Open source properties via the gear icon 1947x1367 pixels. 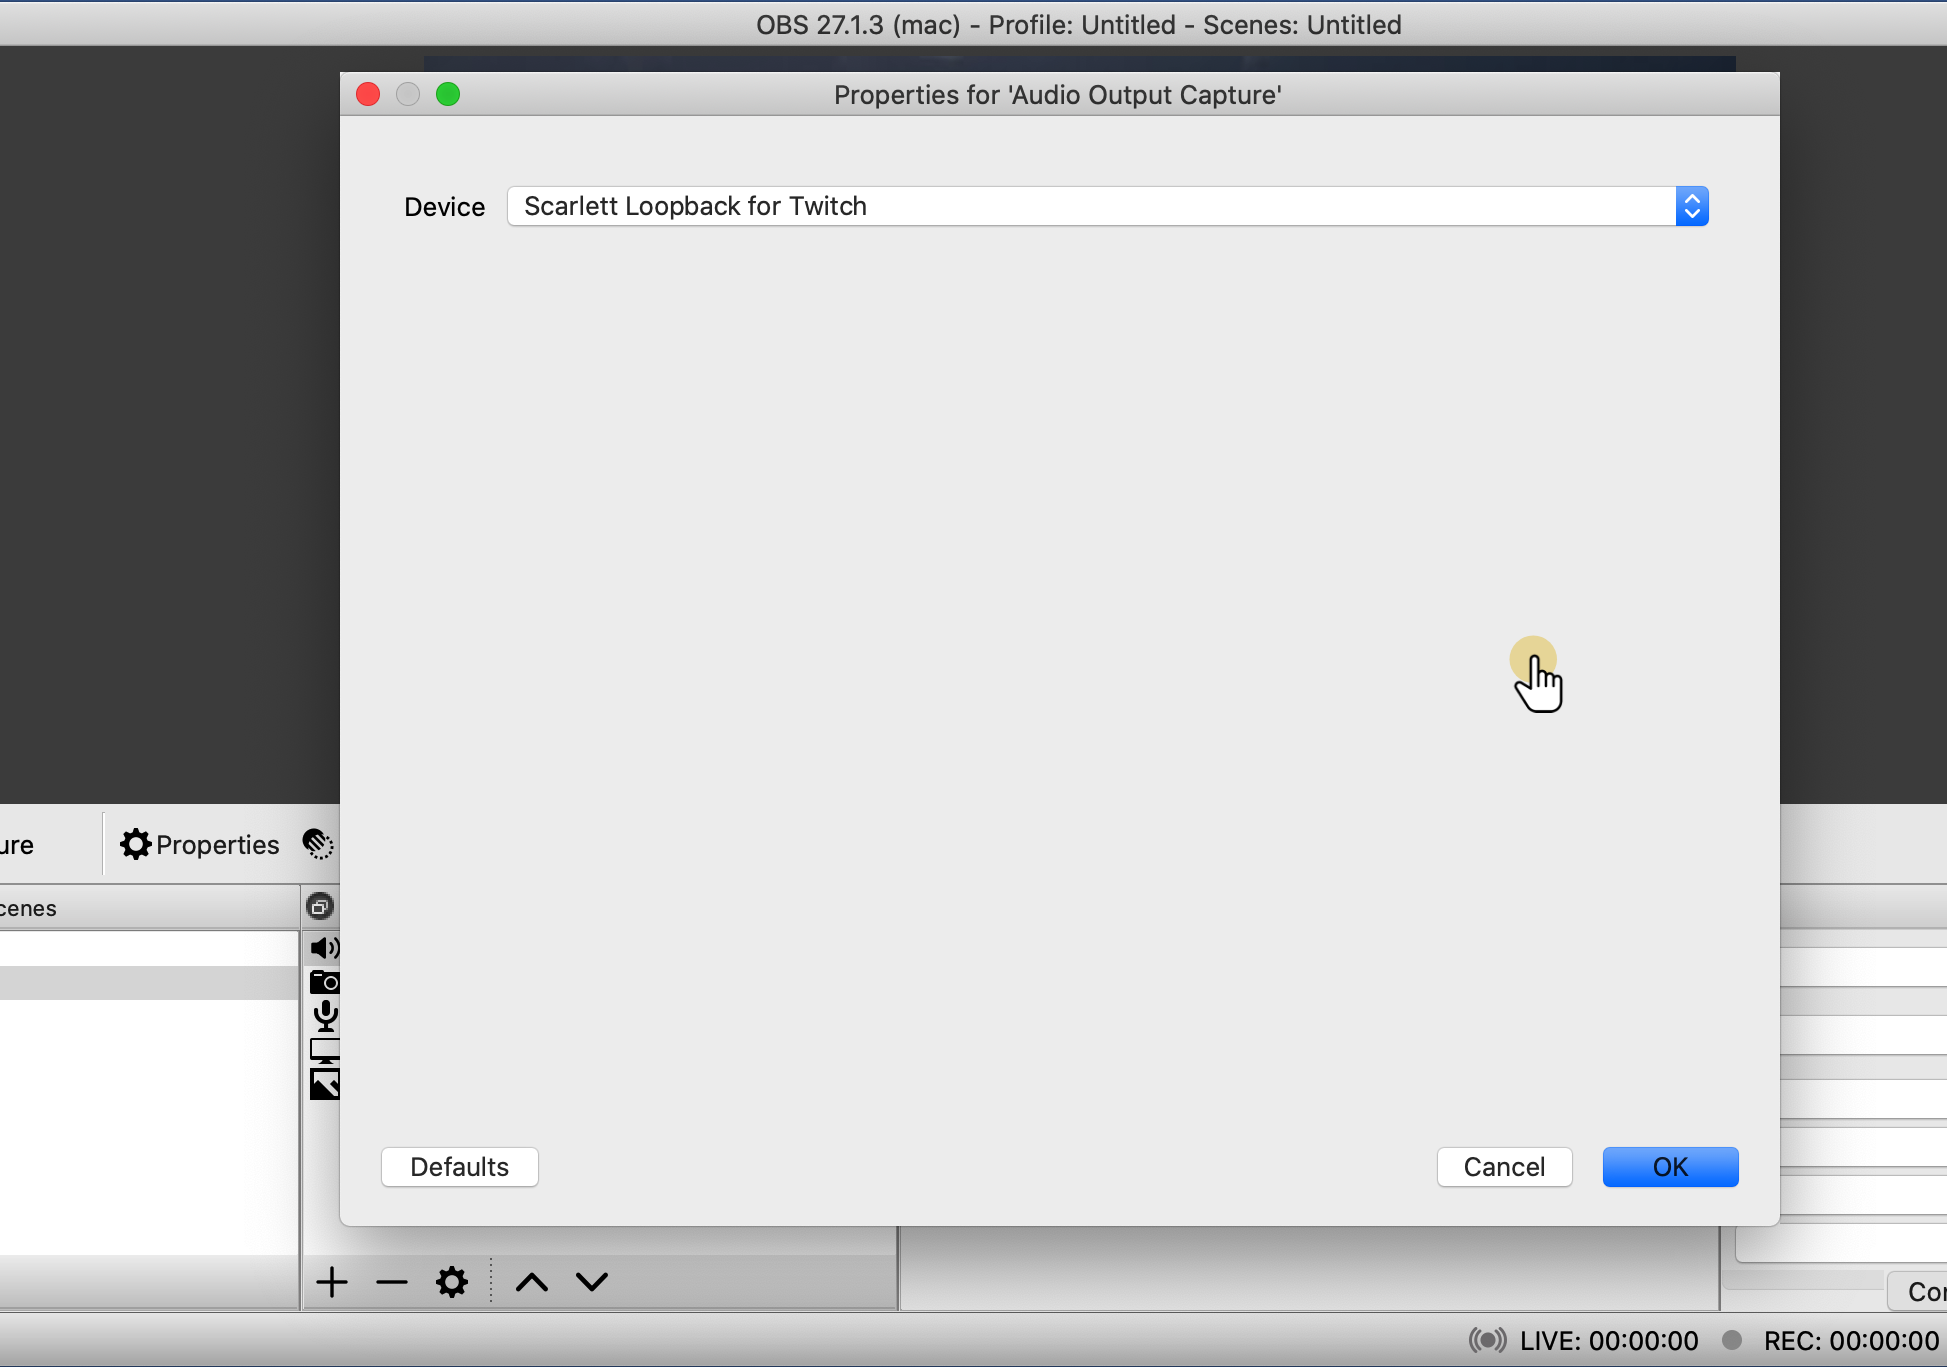click(451, 1281)
